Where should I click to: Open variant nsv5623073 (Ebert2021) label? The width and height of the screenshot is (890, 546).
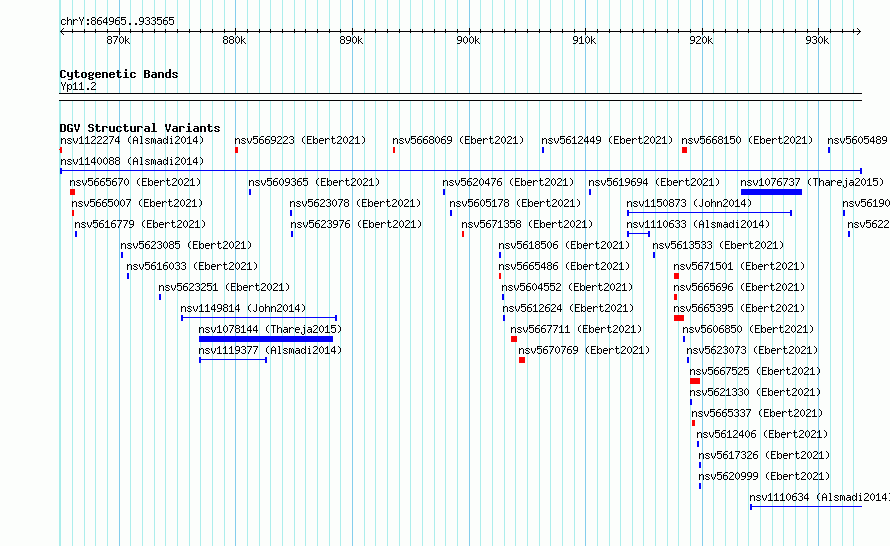pyautogui.click(x=752, y=350)
